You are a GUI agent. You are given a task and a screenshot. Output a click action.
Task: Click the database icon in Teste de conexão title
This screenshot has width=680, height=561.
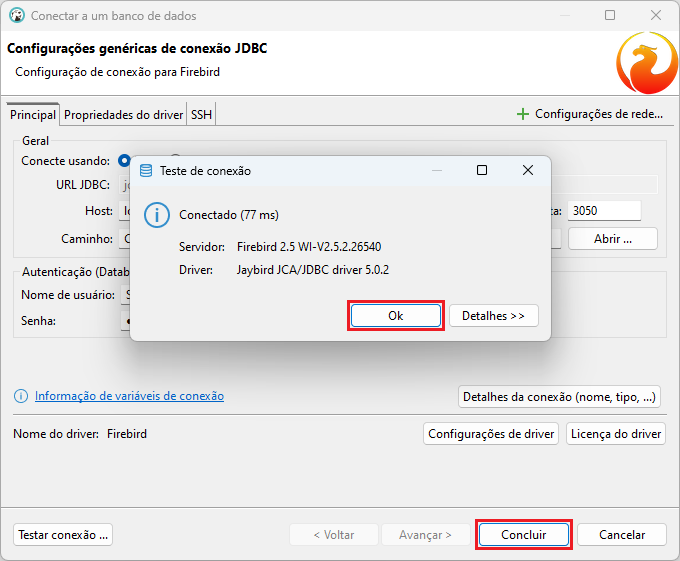pos(146,170)
